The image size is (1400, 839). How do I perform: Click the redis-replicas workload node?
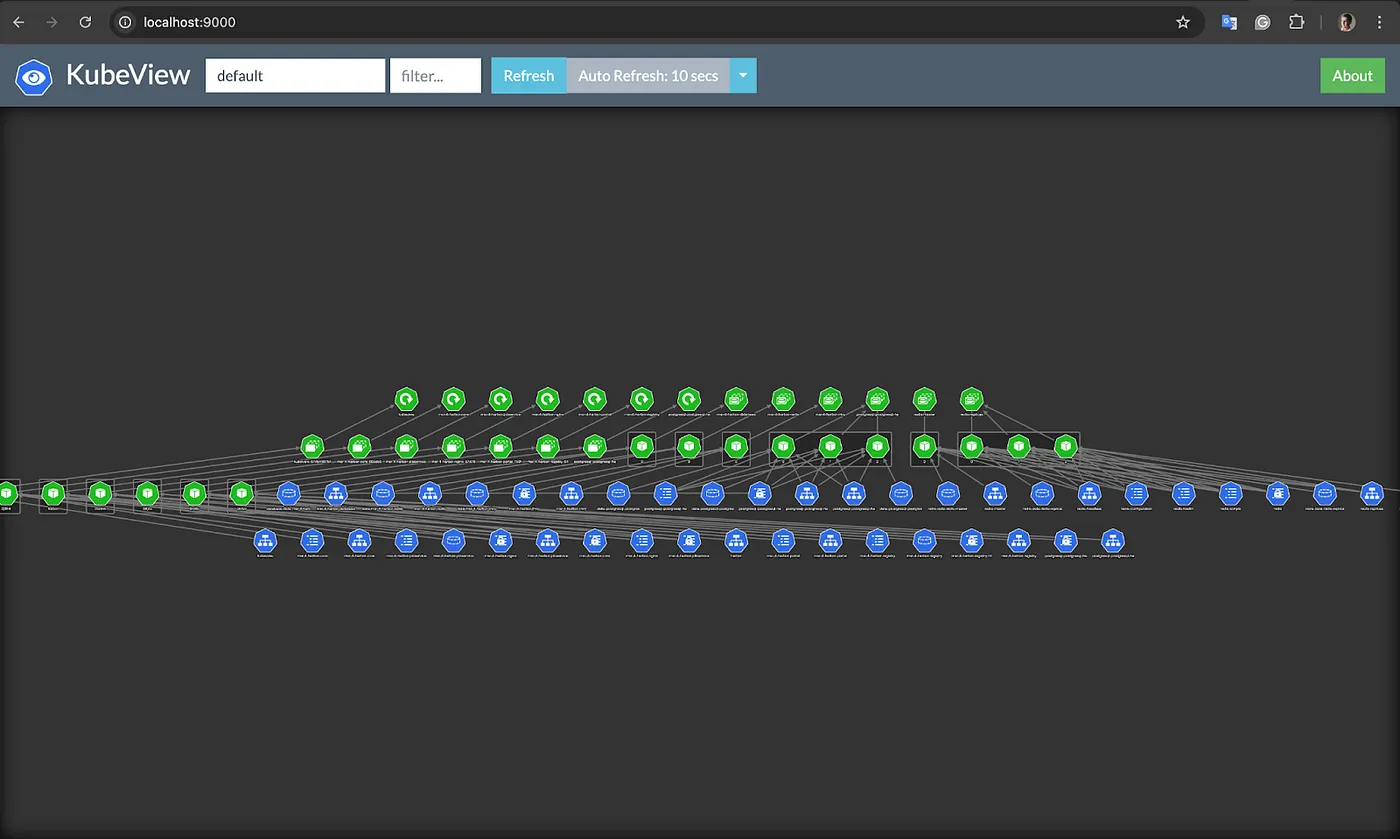click(971, 398)
